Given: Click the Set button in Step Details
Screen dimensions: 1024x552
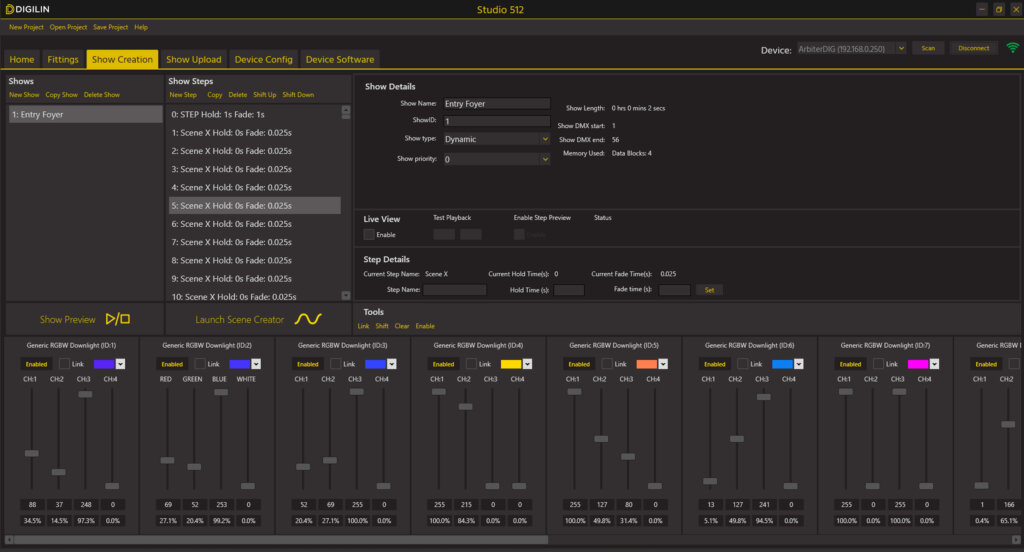Looking at the screenshot, I should tap(709, 290).
